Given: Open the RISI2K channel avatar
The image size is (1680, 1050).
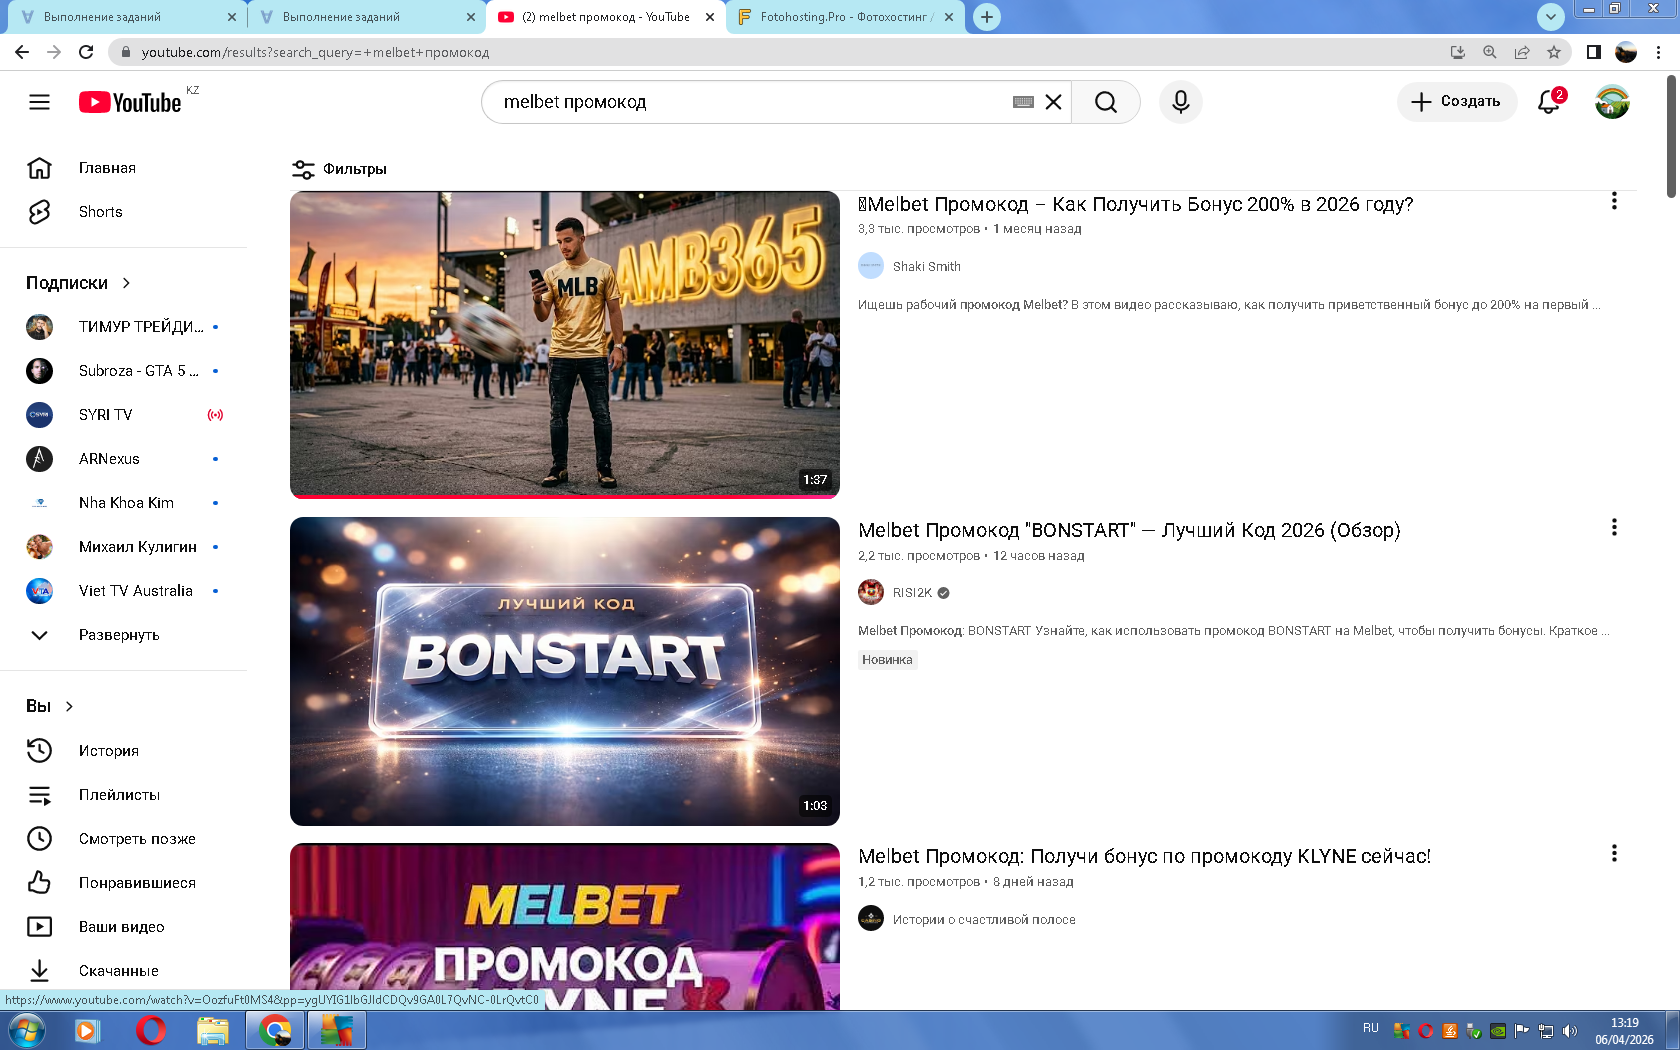Looking at the screenshot, I should coord(871,592).
